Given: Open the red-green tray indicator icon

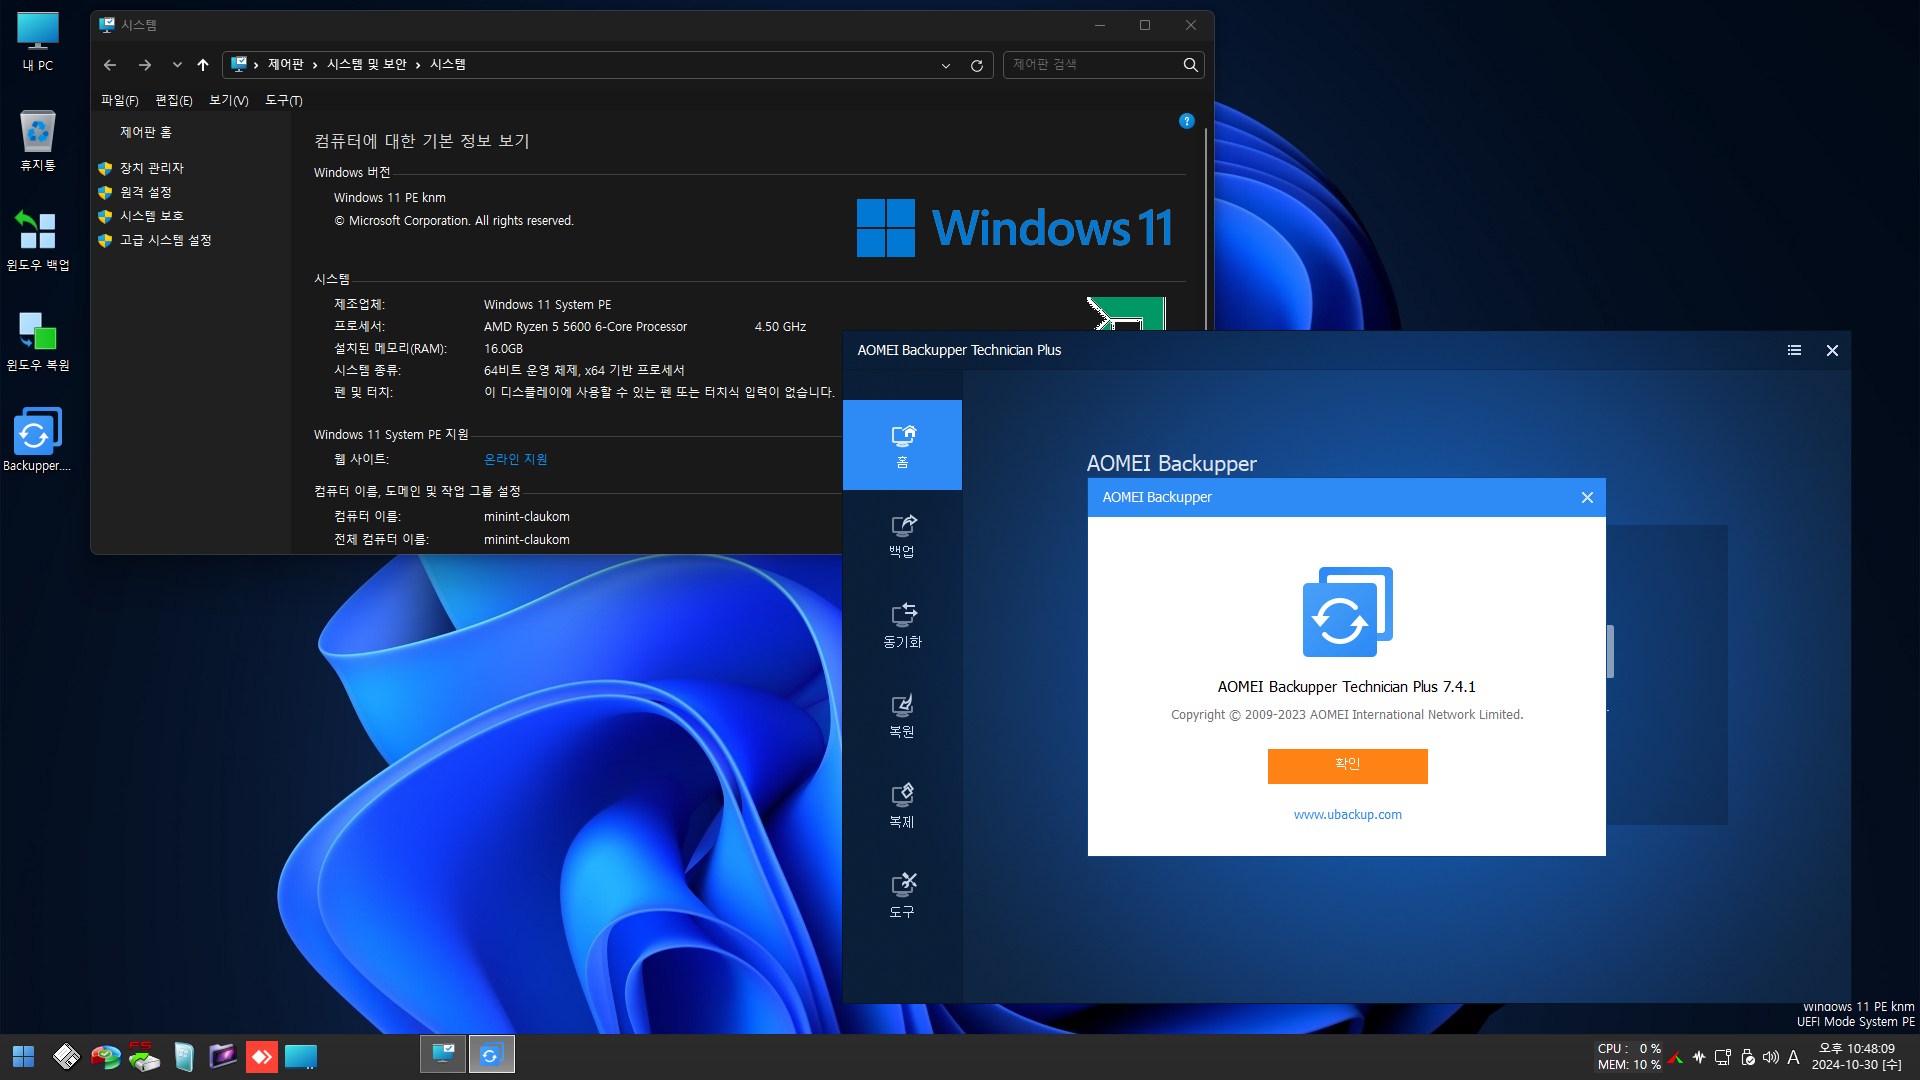Looking at the screenshot, I should pos(1677,1057).
